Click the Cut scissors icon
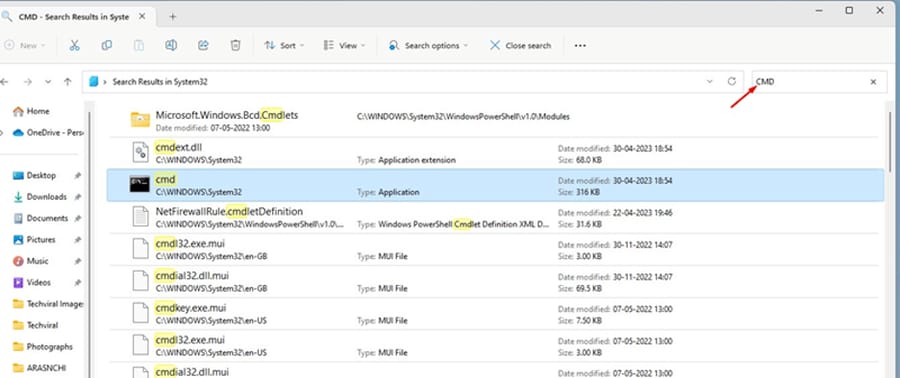The height and width of the screenshot is (378, 900). [75, 45]
